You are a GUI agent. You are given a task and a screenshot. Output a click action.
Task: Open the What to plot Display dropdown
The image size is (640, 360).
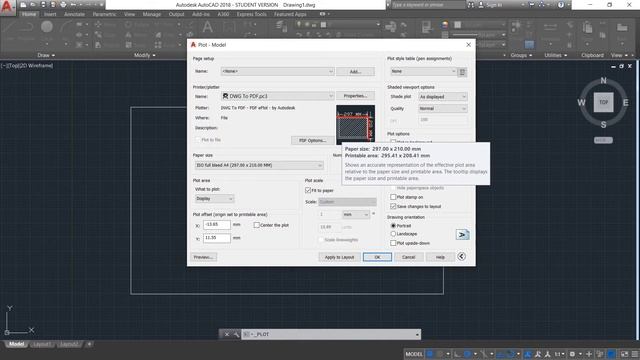pyautogui.click(x=215, y=199)
